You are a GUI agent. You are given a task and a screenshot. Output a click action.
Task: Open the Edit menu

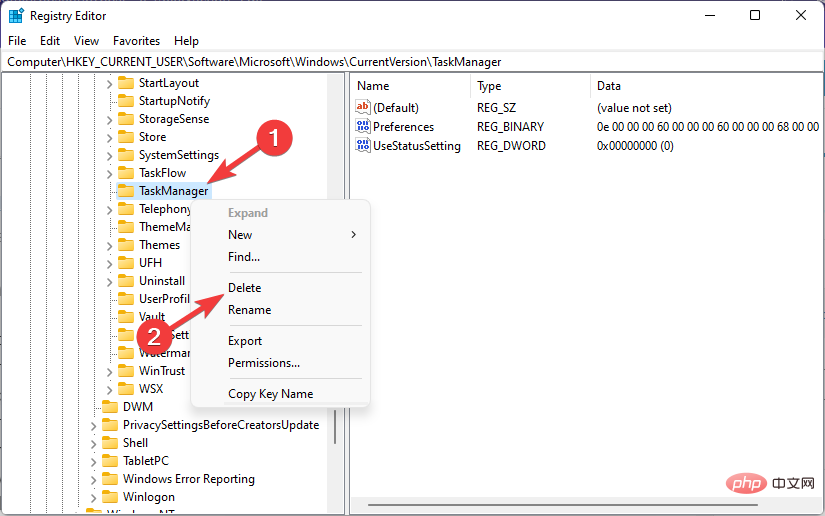[50, 41]
